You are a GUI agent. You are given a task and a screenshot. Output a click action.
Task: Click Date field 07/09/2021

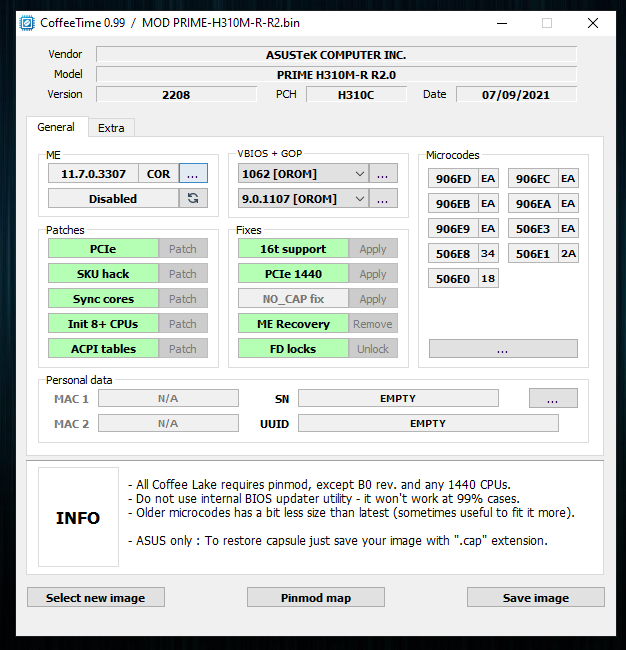click(x=516, y=95)
